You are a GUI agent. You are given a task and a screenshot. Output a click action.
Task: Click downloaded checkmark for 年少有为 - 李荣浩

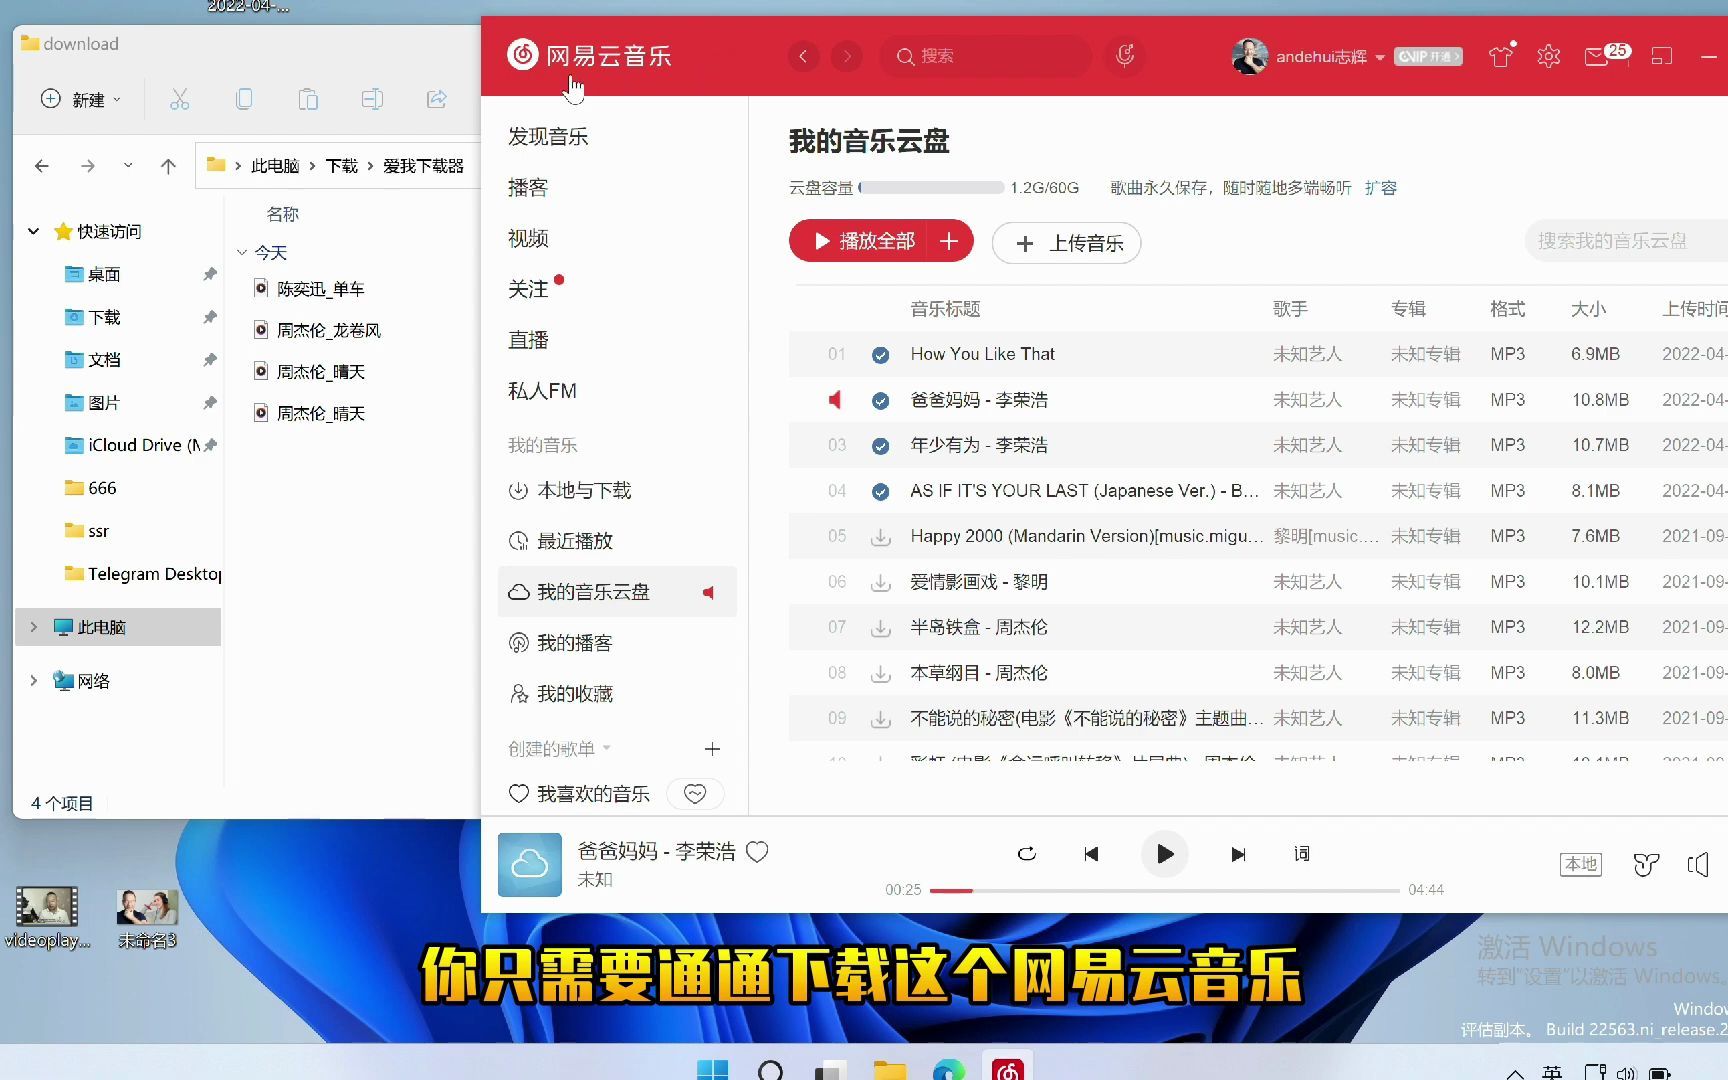click(x=880, y=446)
